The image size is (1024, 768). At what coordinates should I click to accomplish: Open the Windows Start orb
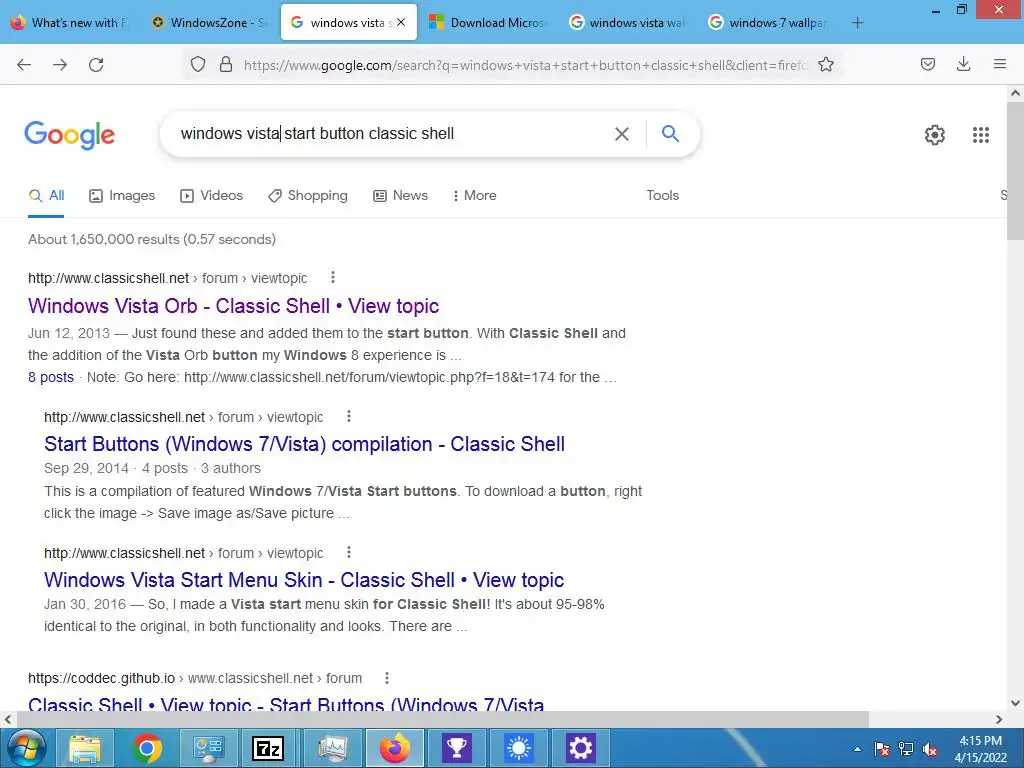coord(25,748)
